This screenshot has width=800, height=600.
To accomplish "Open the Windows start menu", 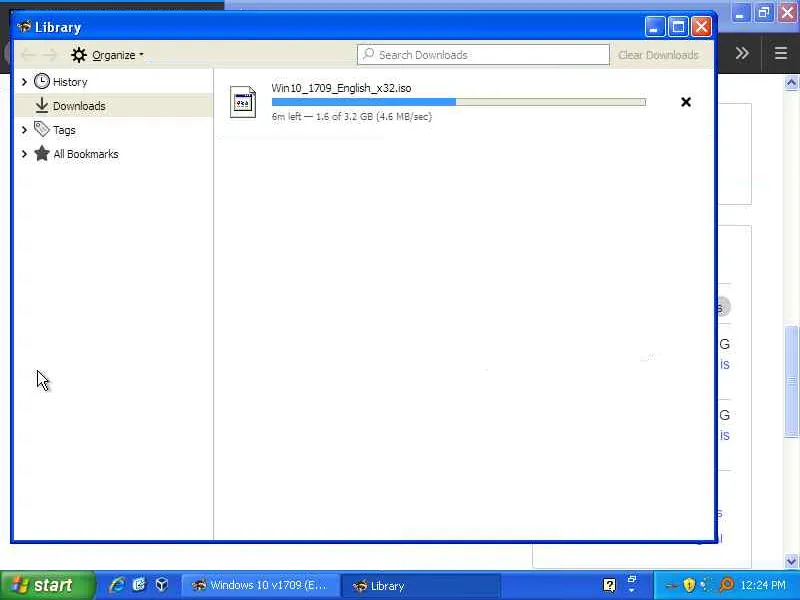I will pos(47,585).
